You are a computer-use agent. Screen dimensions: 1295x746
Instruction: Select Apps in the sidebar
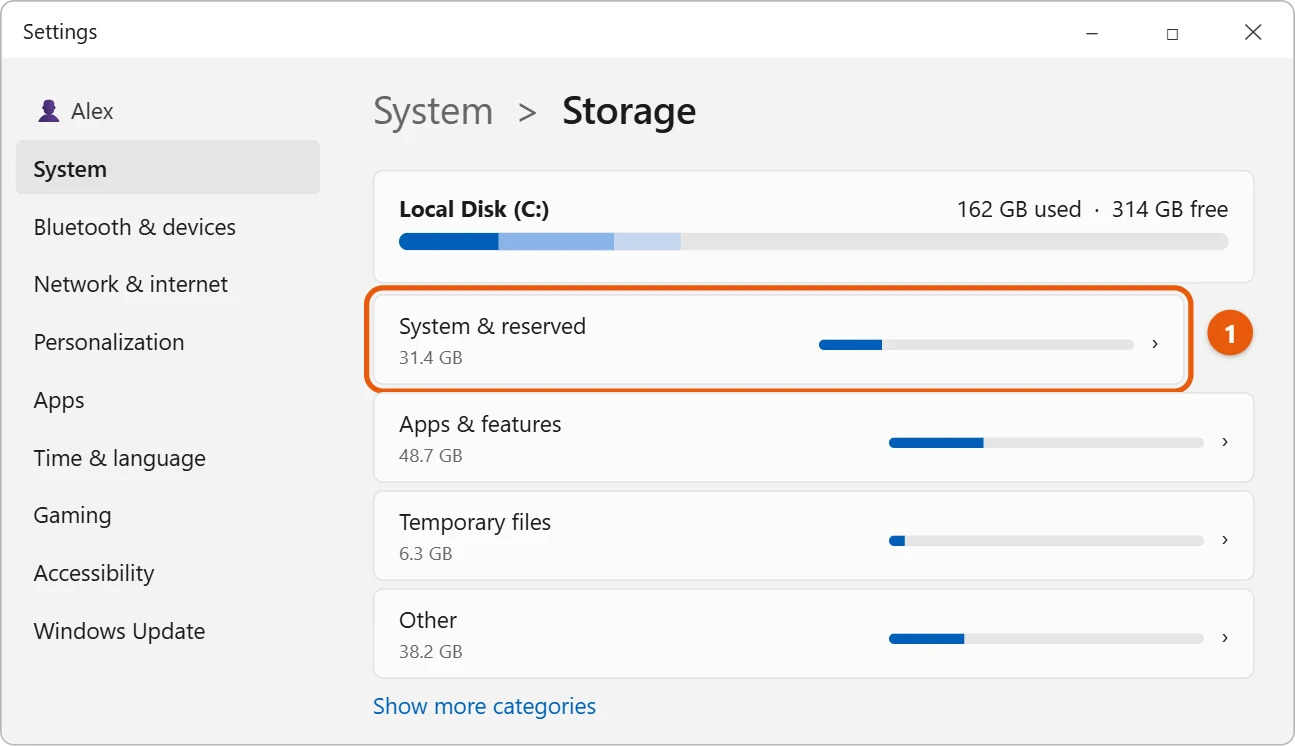coord(59,400)
